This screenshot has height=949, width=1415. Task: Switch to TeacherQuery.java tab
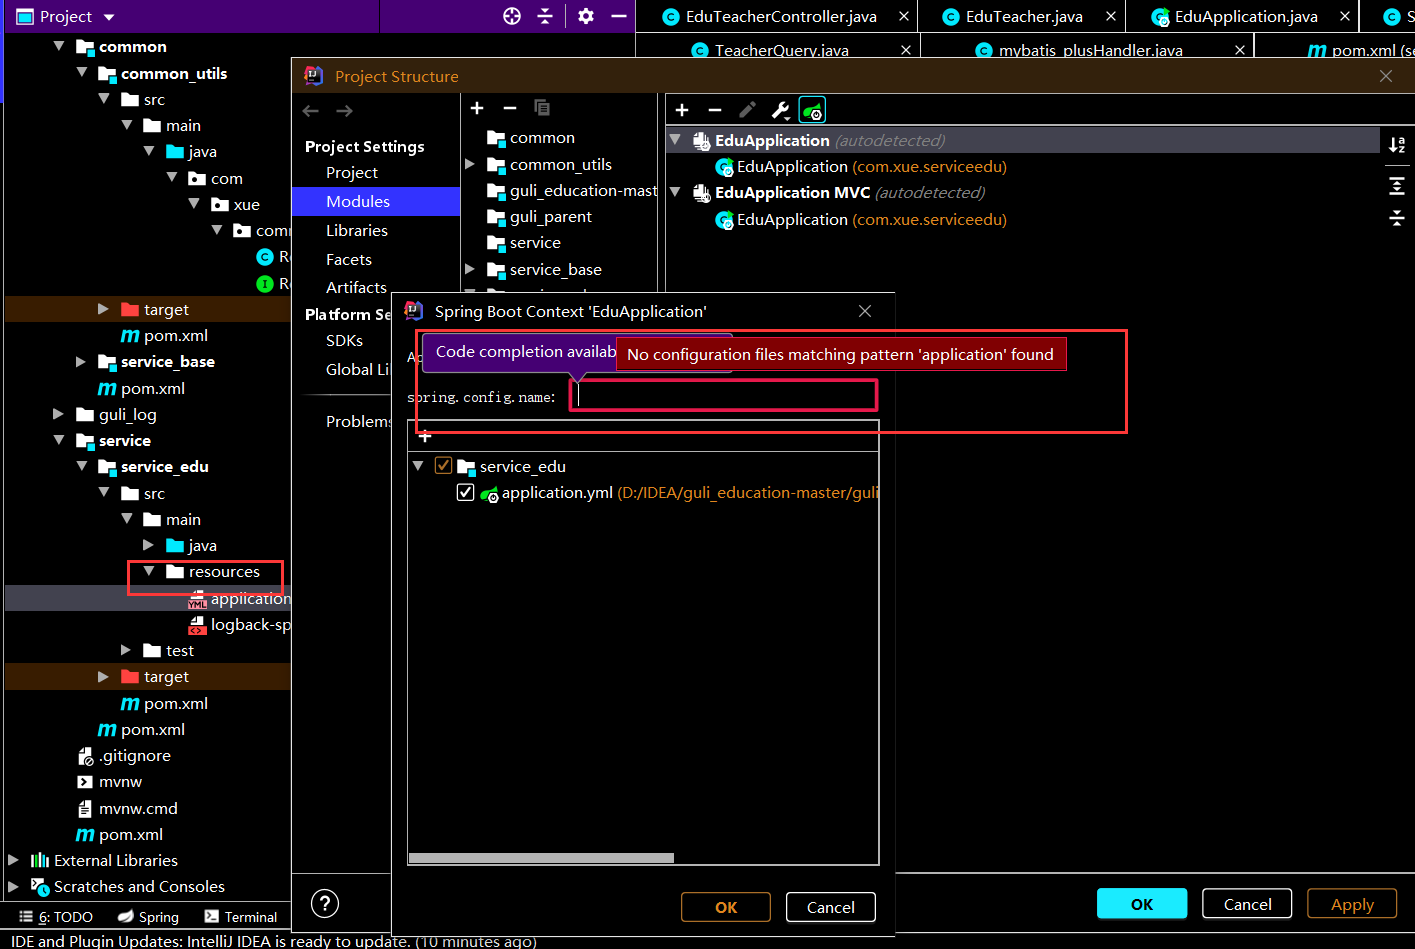(781, 49)
